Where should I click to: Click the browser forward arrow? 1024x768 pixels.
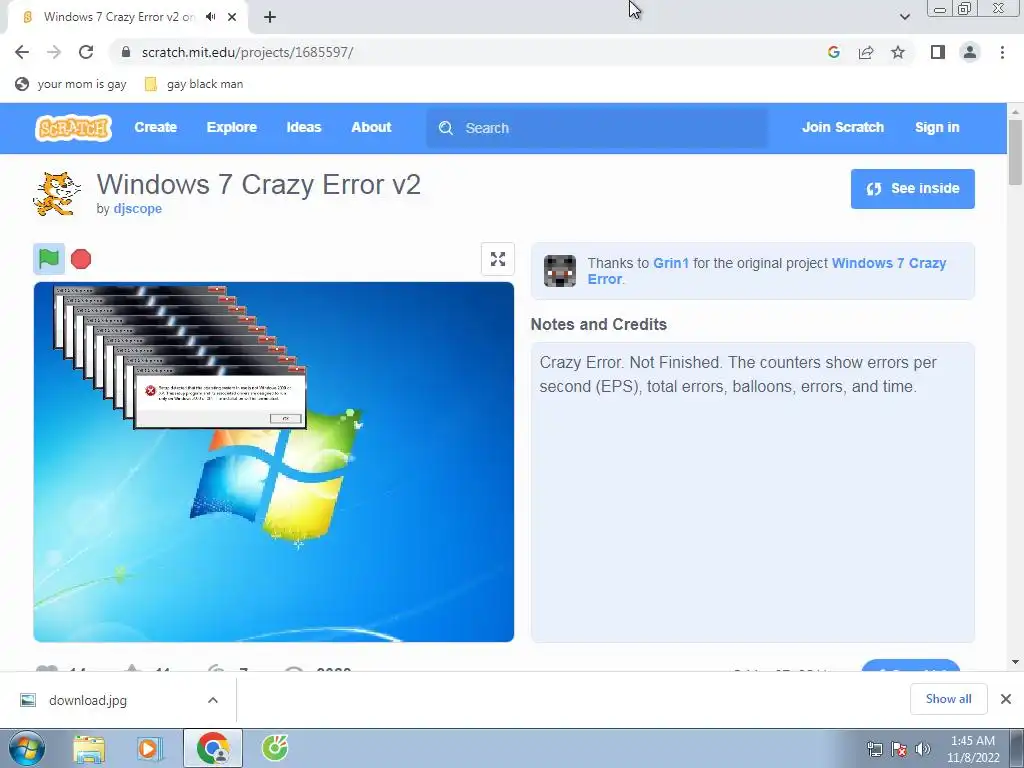click(54, 52)
